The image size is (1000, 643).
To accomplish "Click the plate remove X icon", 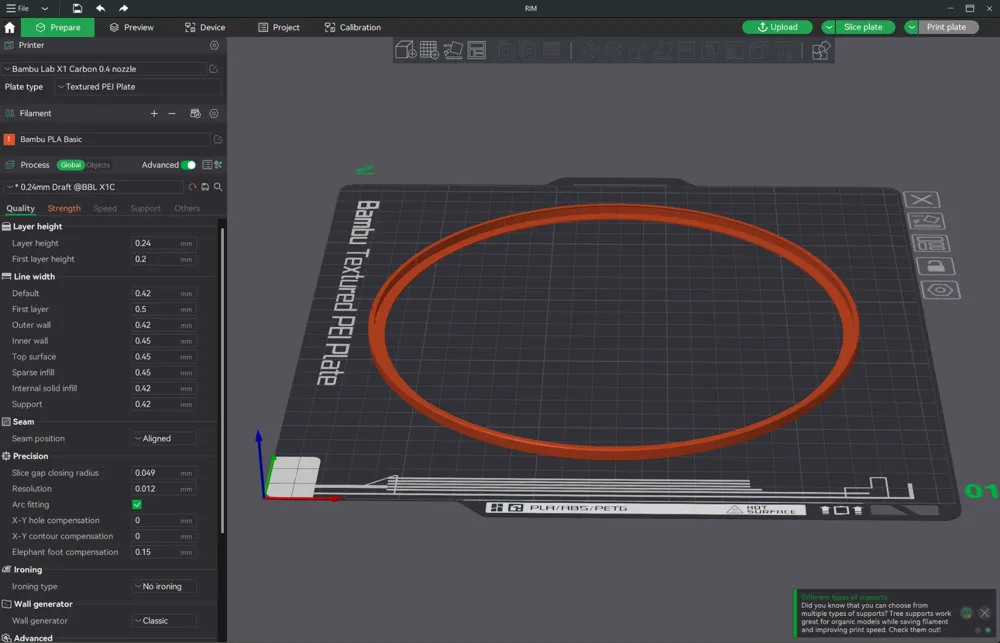I will [922, 200].
